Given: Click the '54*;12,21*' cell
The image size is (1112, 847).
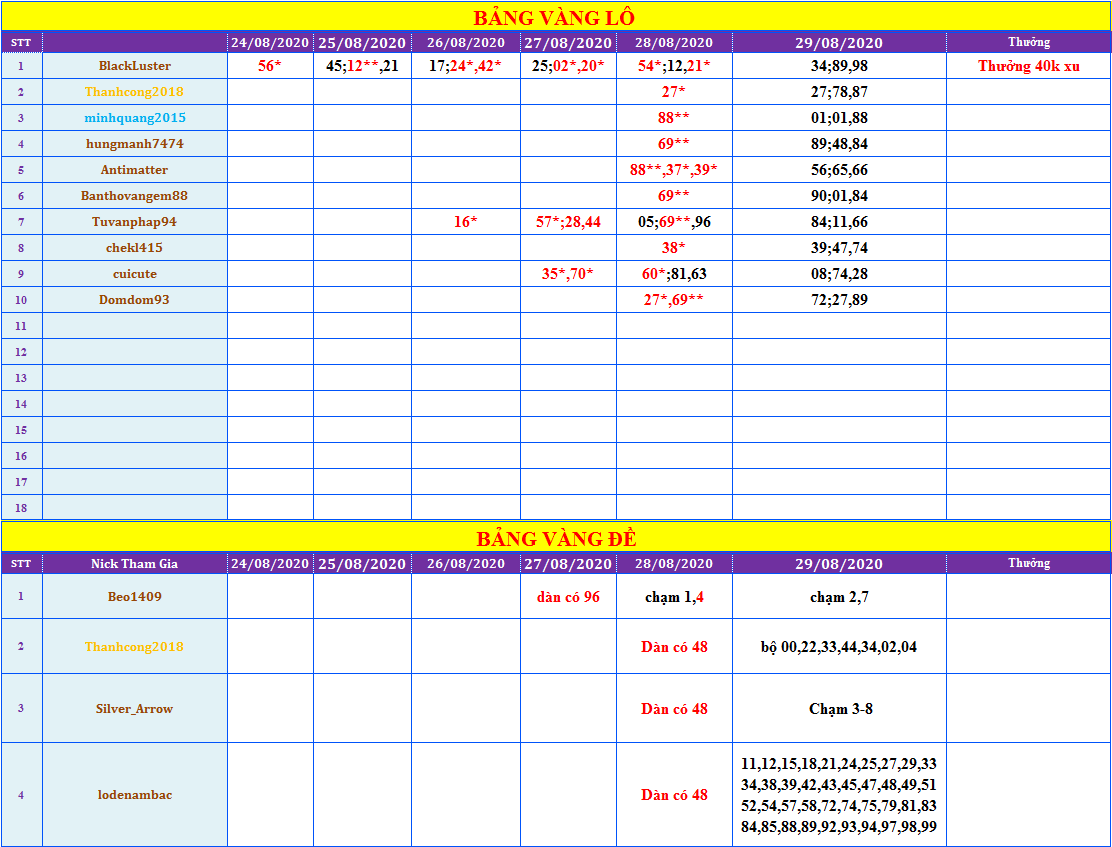Looking at the screenshot, I should [674, 66].
